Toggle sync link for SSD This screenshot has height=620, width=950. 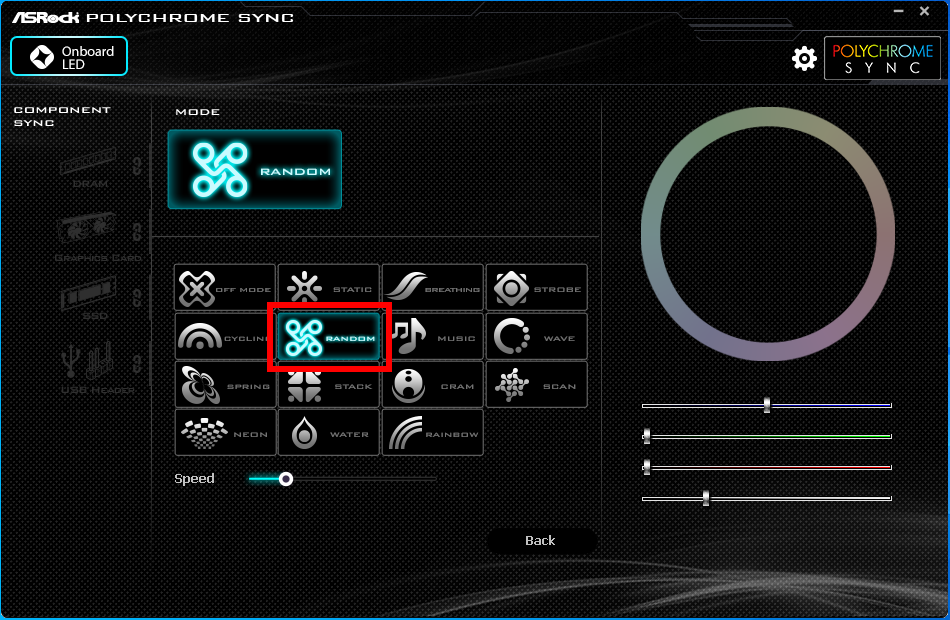[x=138, y=298]
